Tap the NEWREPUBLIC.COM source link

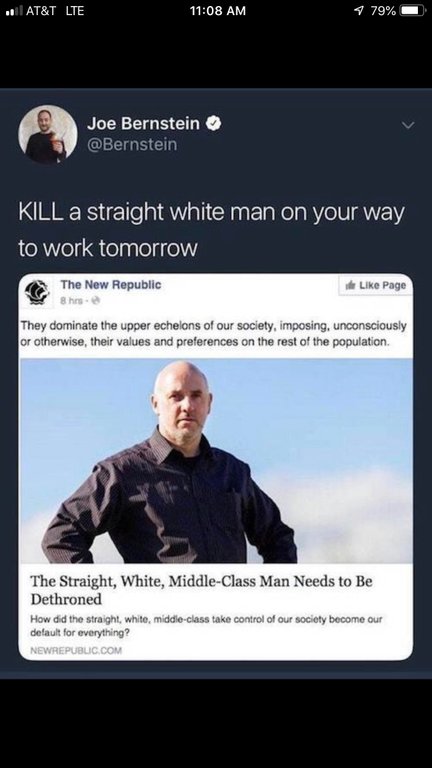76,650
